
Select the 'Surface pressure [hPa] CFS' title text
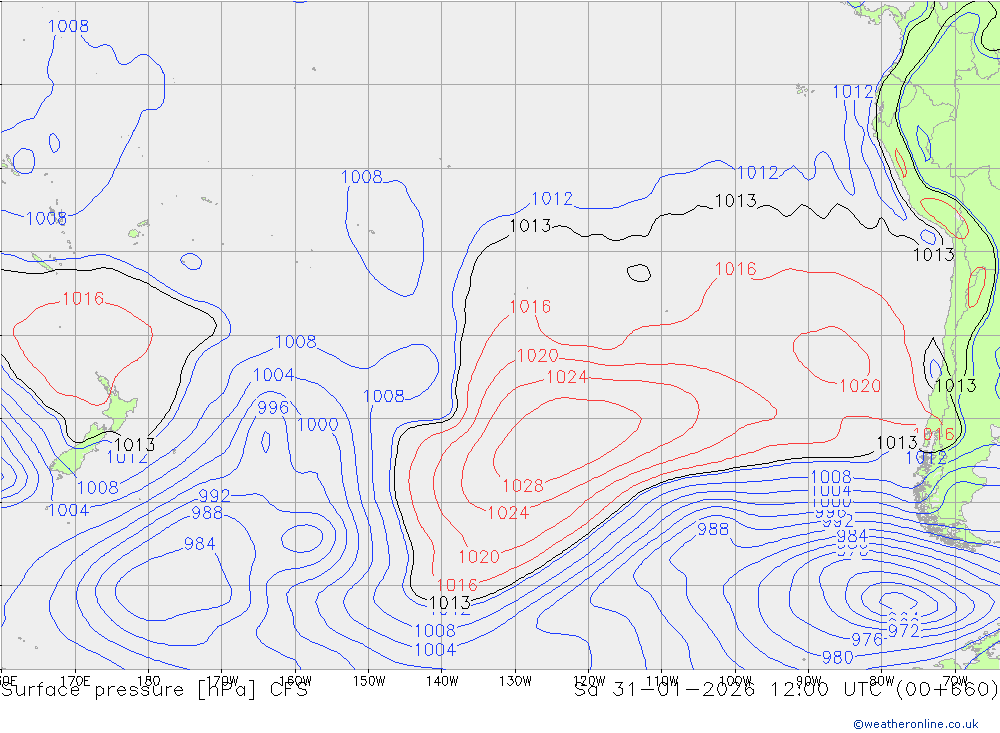(154, 690)
